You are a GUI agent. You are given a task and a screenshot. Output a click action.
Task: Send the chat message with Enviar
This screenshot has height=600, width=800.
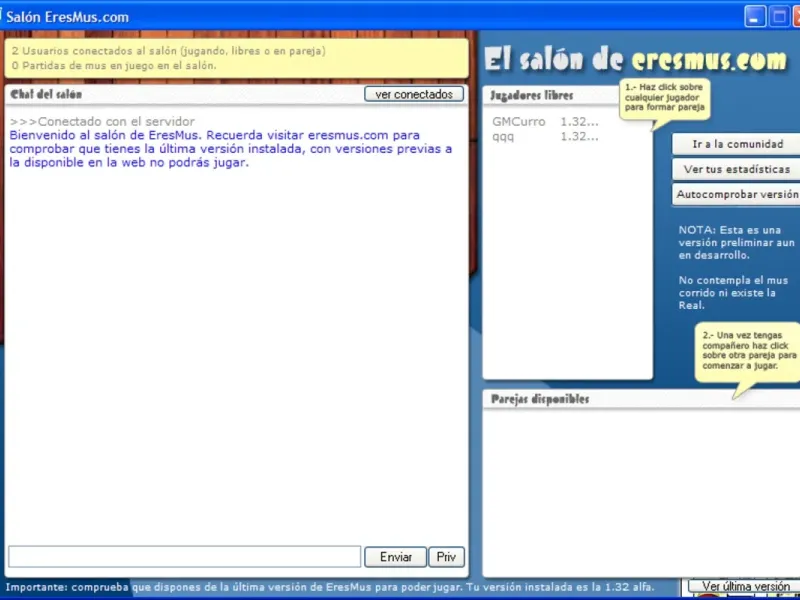(x=395, y=557)
